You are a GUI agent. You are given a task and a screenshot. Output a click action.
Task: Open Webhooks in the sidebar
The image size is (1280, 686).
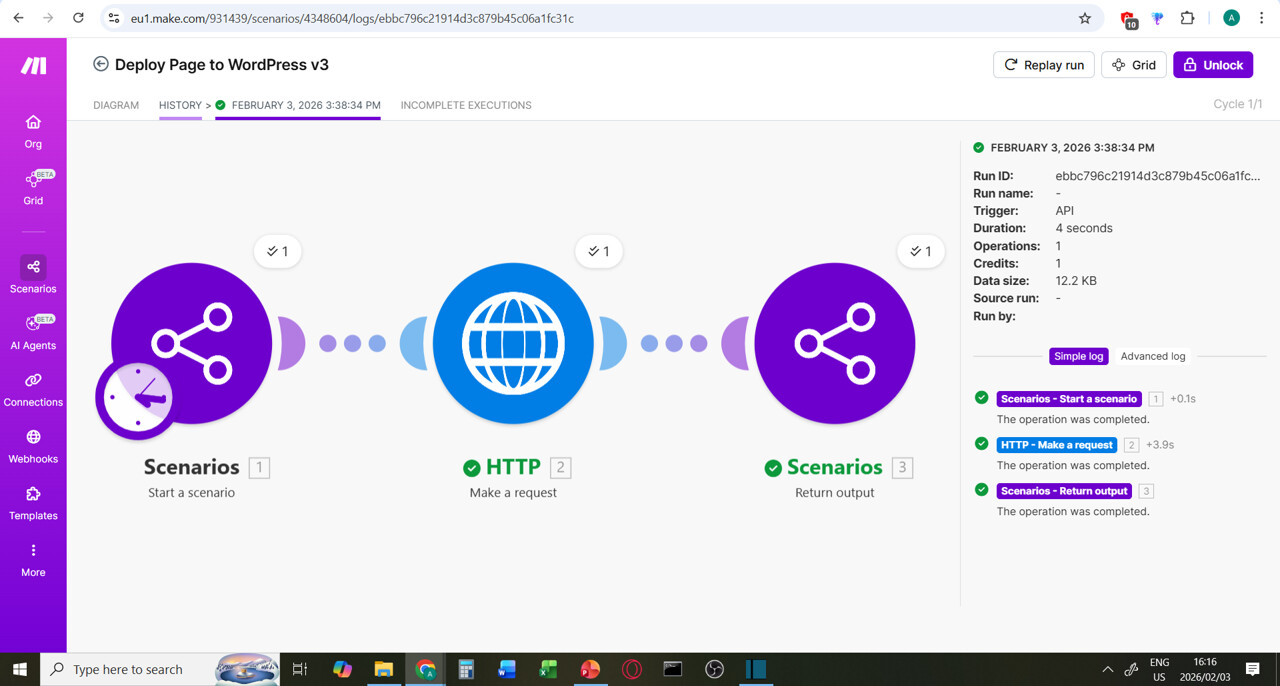[33, 446]
